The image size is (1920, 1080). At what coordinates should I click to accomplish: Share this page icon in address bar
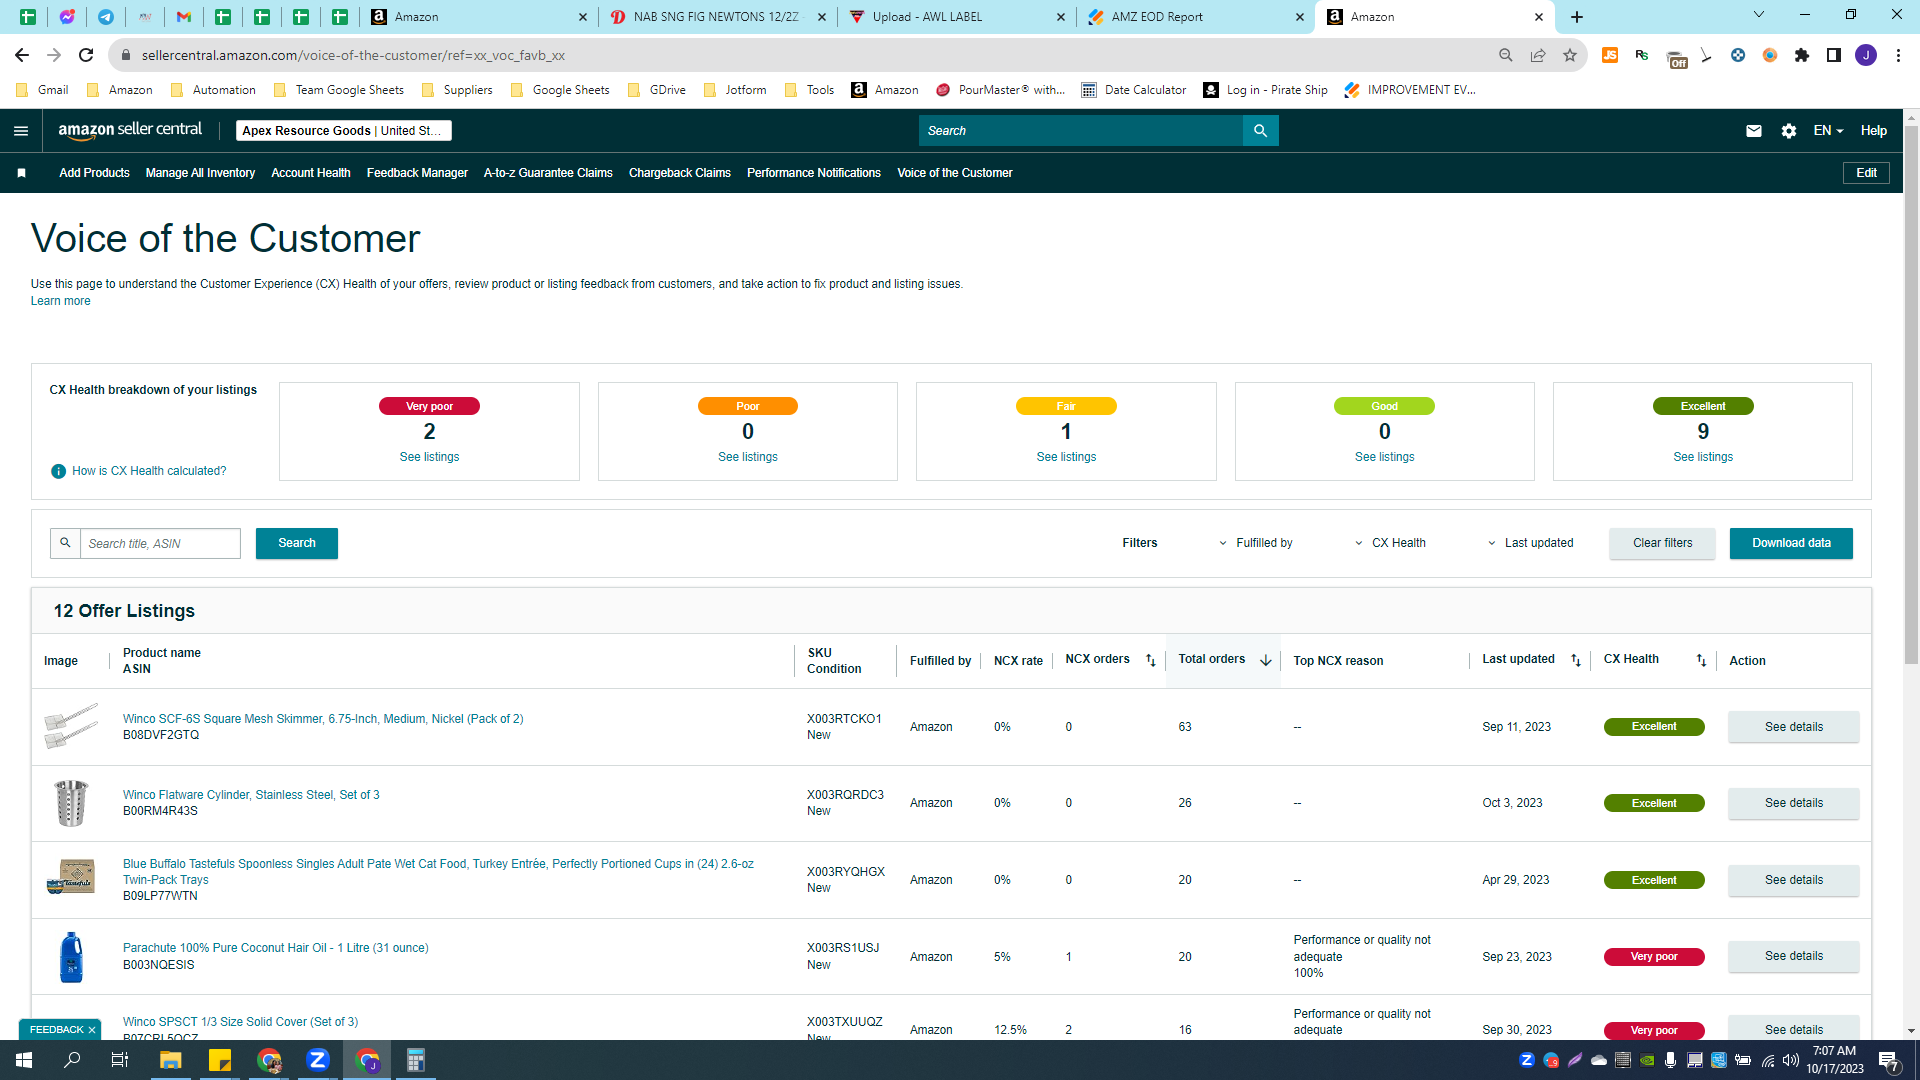(1538, 55)
